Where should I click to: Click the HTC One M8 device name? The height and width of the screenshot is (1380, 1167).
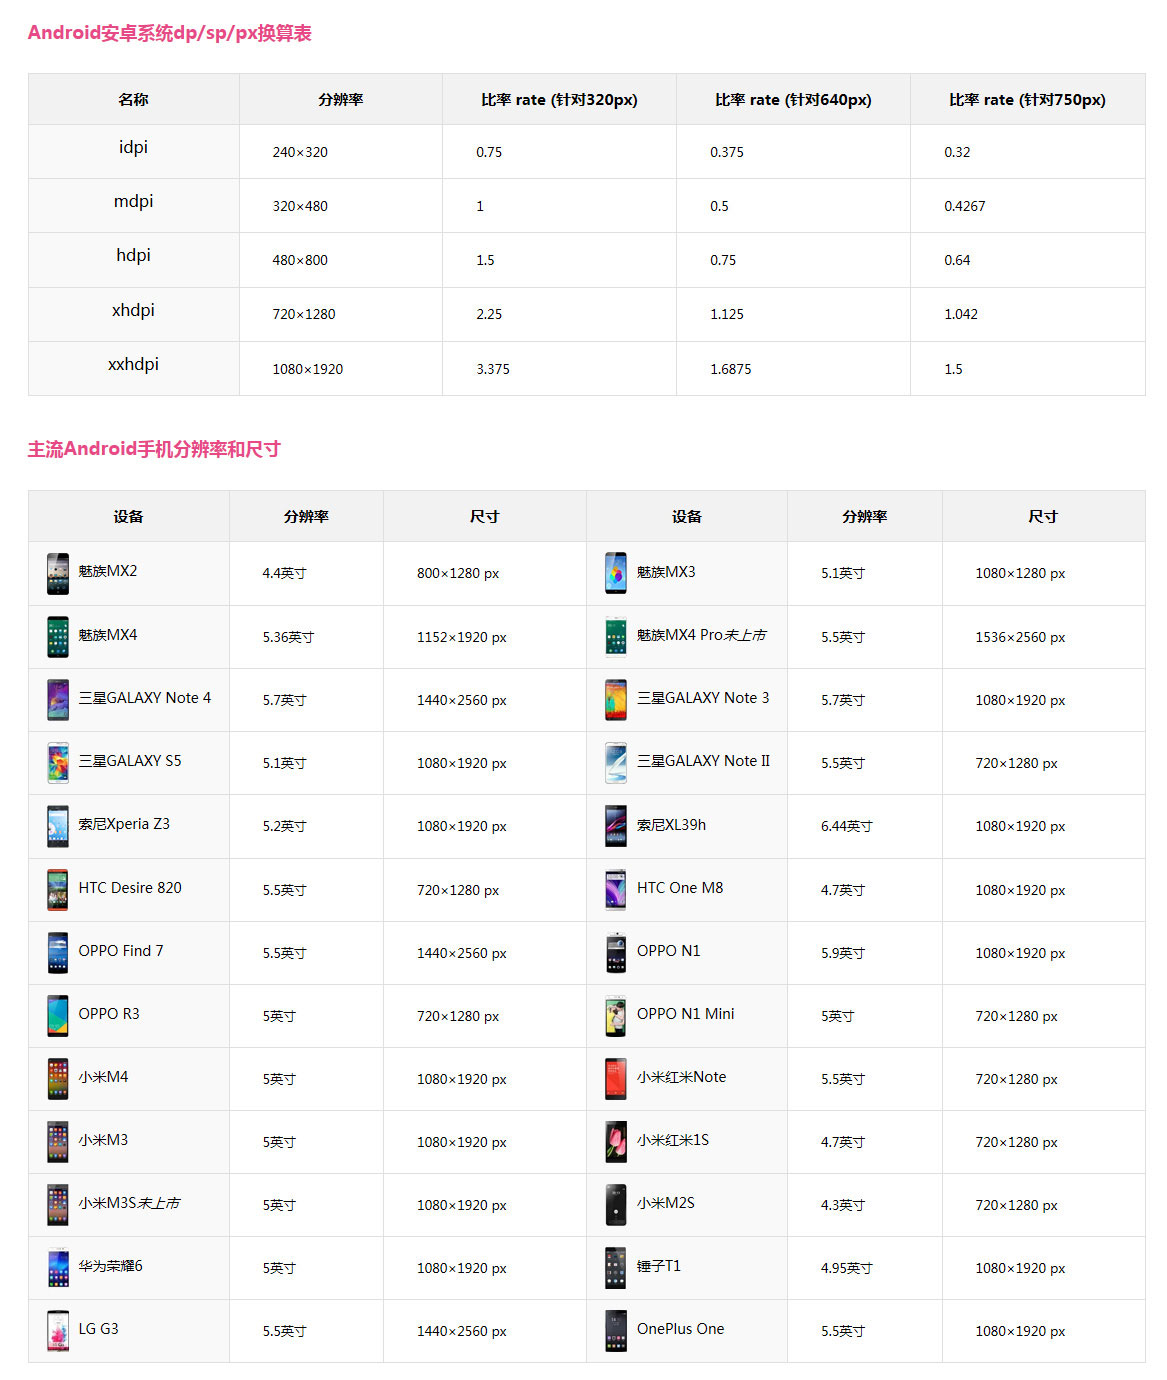[680, 888]
